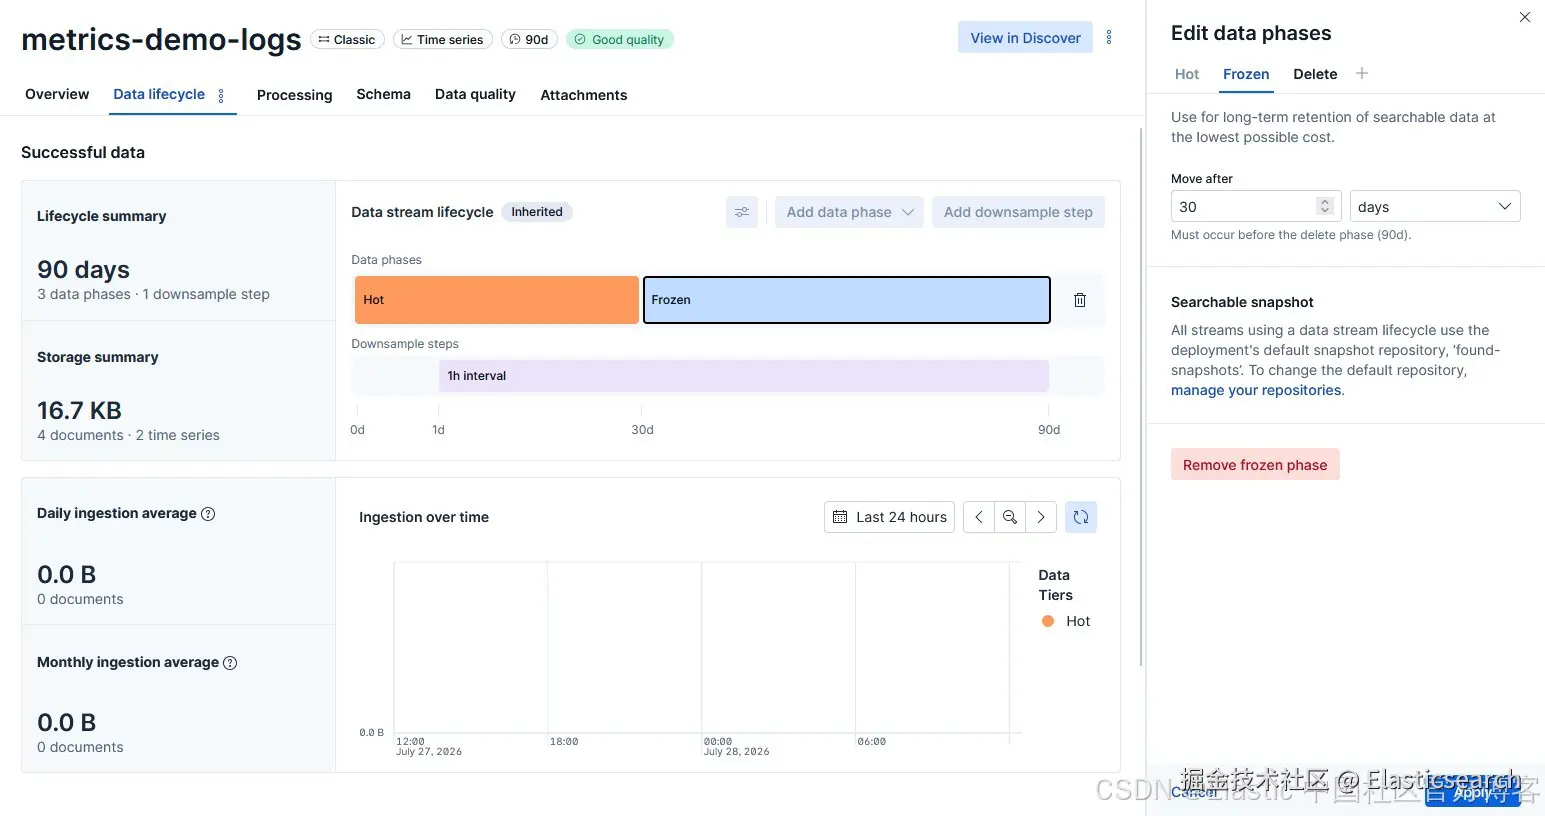Click the 90d timeline marker
This screenshot has width=1545, height=816.
pyautogui.click(x=1049, y=430)
